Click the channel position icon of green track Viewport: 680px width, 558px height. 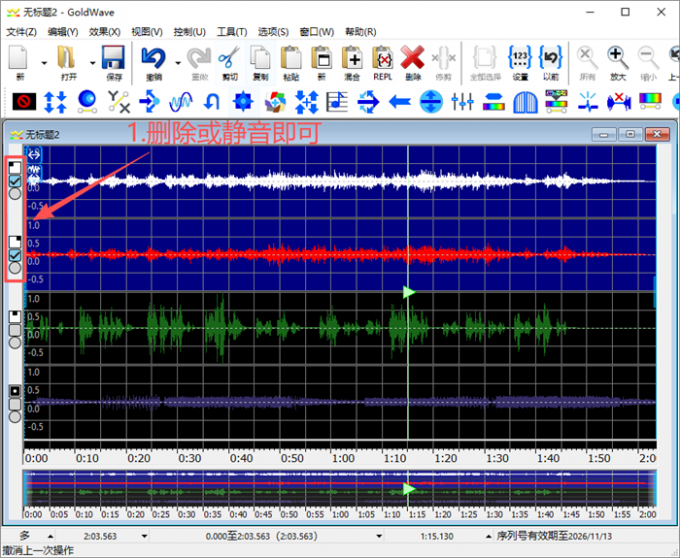(x=15, y=317)
